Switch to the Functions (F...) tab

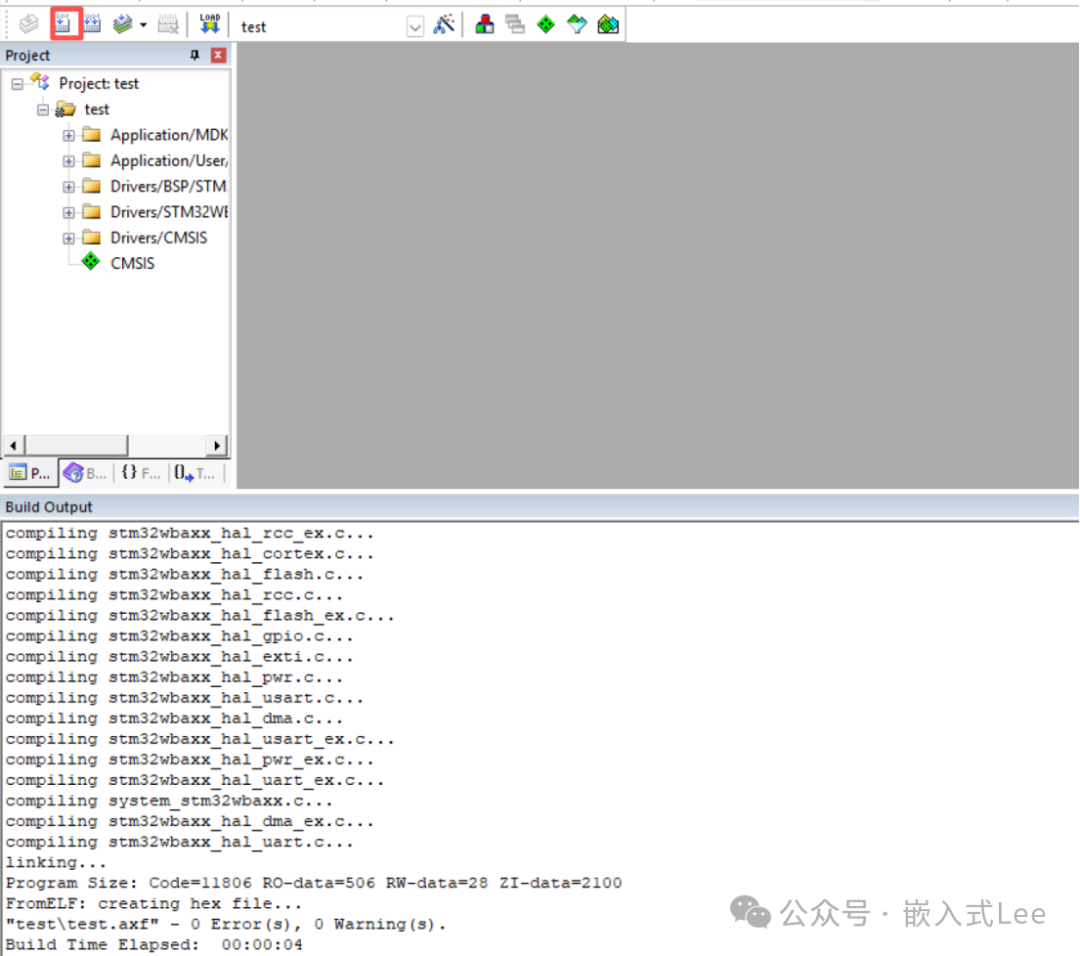[x=140, y=473]
